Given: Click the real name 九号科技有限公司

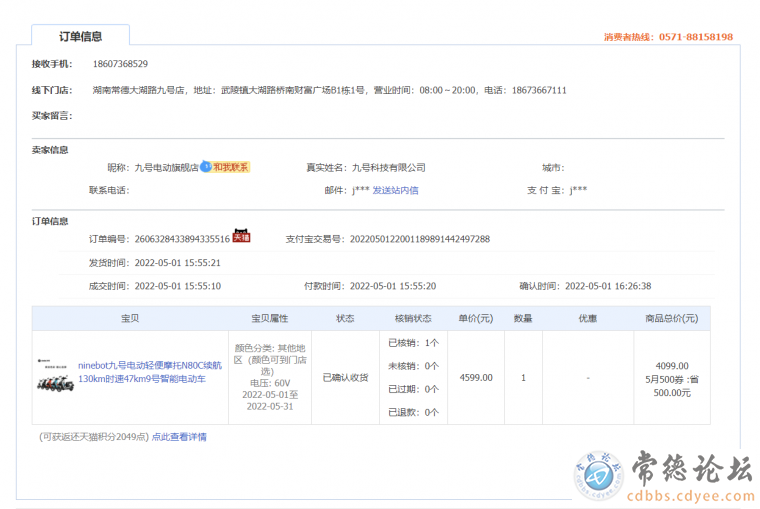Looking at the screenshot, I should 388,168.
